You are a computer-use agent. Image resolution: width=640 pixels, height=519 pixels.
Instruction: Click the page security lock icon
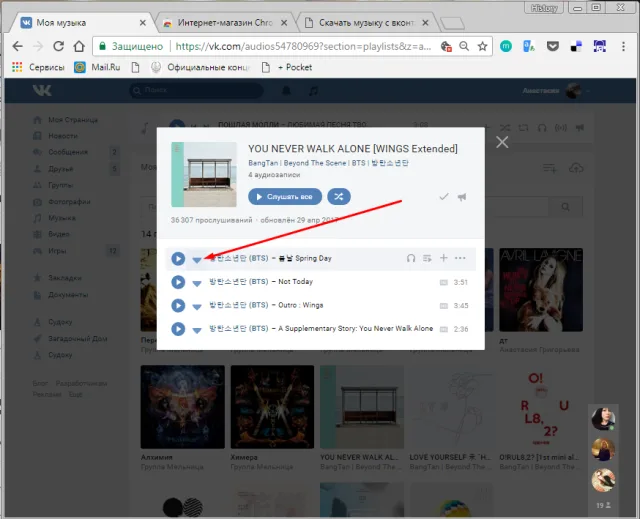(103, 46)
